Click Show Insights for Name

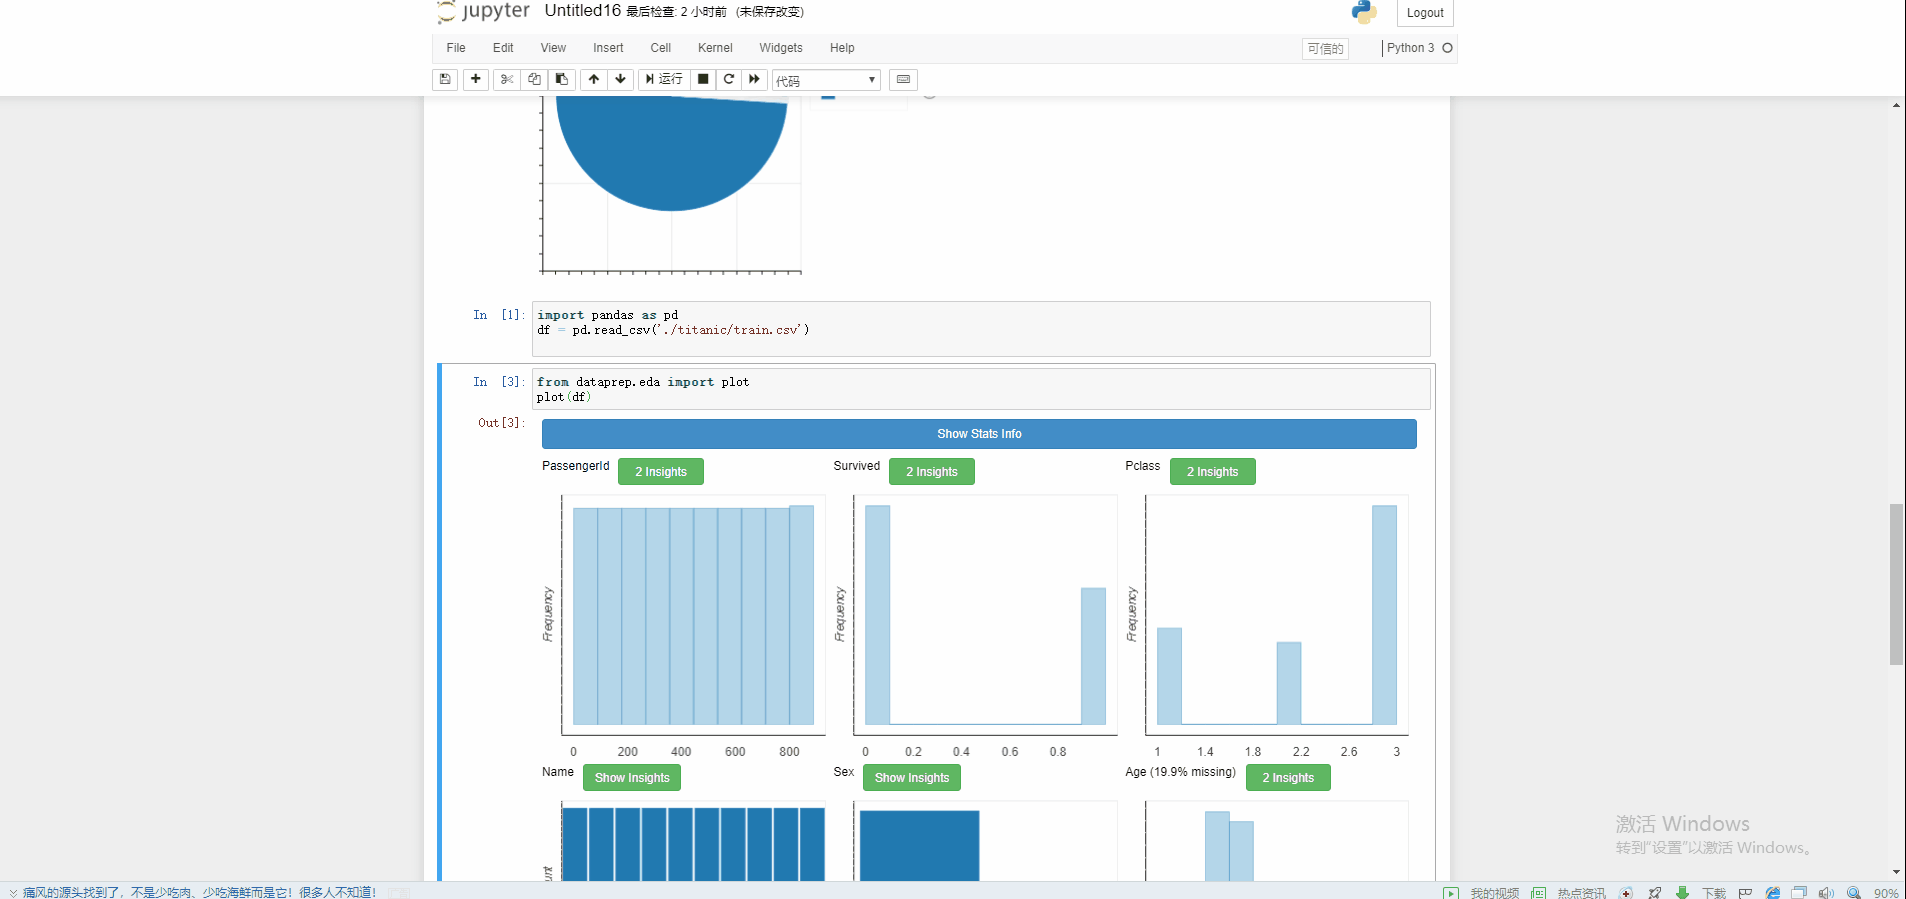[x=632, y=778]
